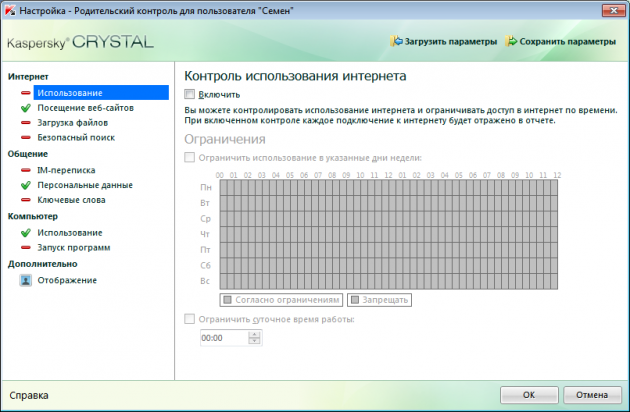This screenshot has width=630, height=412.
Task: Open the Справка help link
Action: [29, 396]
